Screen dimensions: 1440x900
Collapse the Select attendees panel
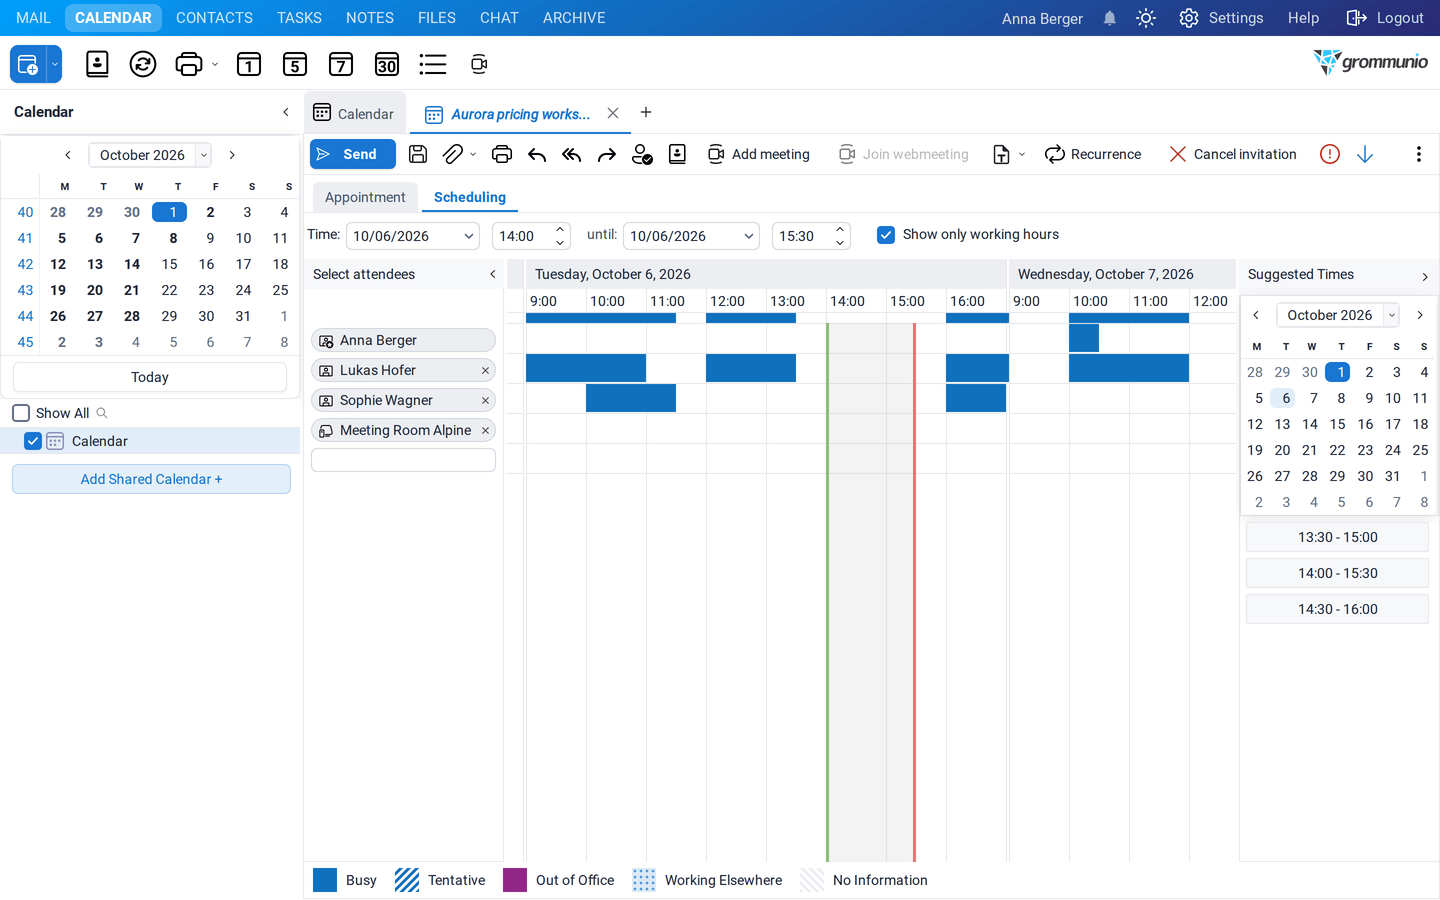pyautogui.click(x=492, y=274)
